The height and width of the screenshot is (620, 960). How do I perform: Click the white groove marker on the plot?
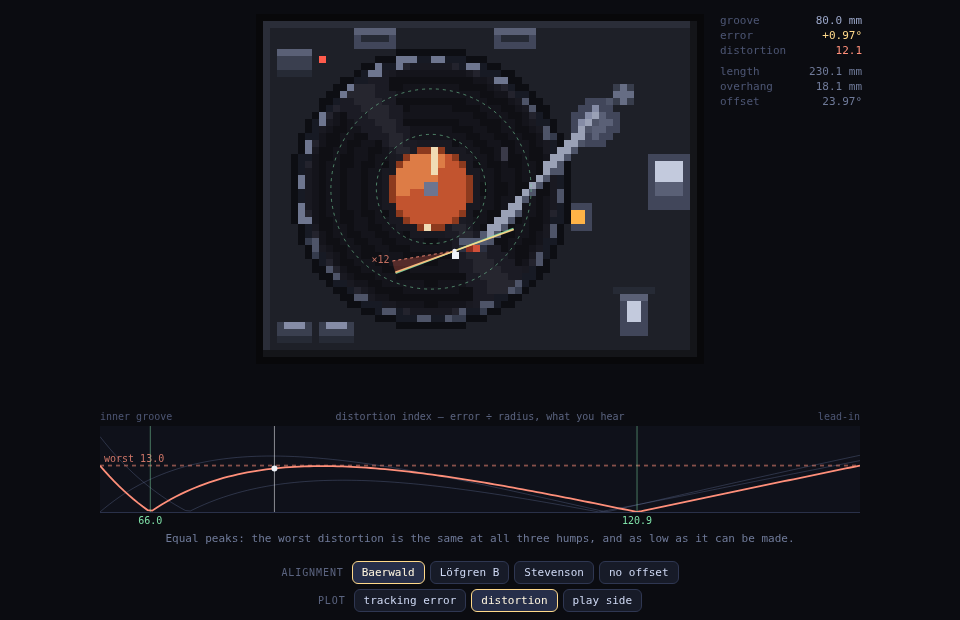click(x=274, y=468)
